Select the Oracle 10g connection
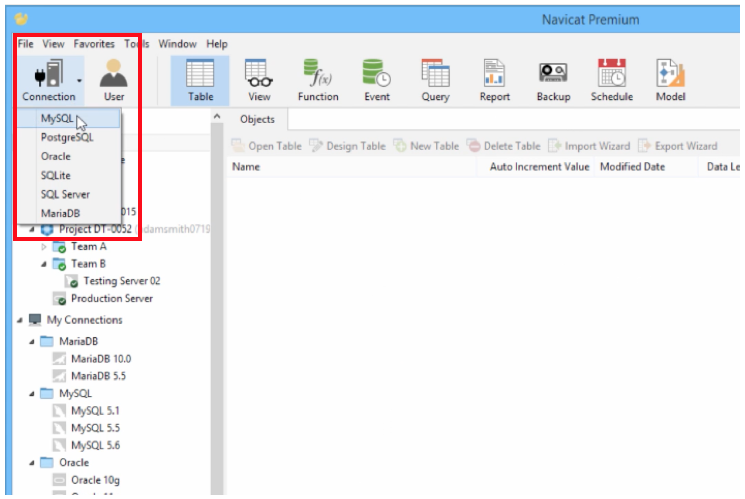 pos(86,480)
